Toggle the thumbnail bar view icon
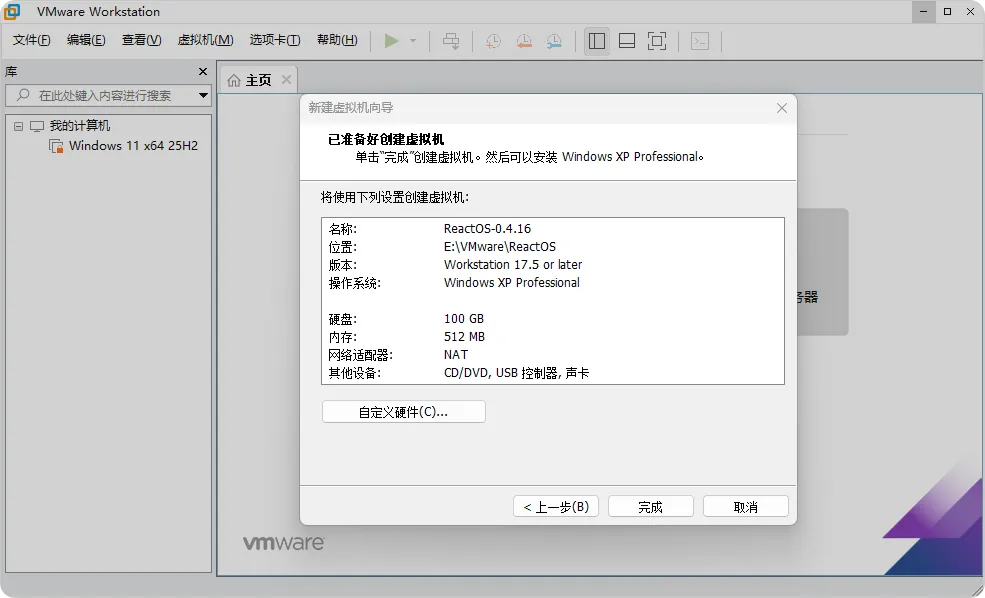Viewport: 985px width, 598px height. [x=627, y=41]
